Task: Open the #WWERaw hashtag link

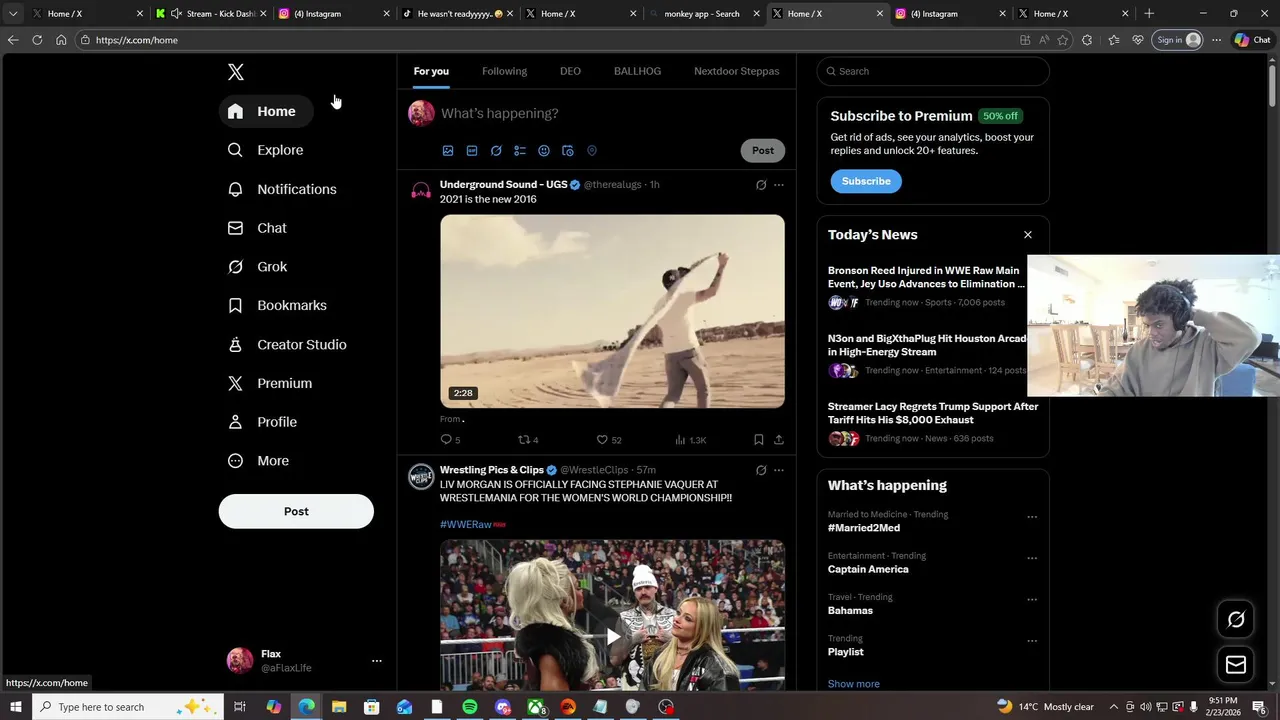Action: click(466, 525)
